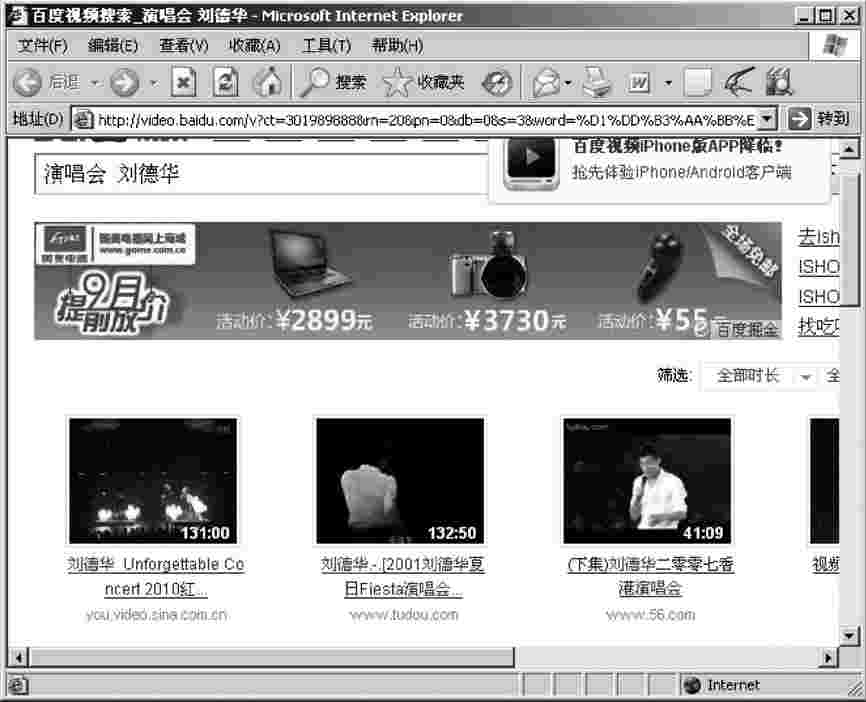Play the 41:09 video thumbnail
Viewport: 866px width, 702px height.
647,481
